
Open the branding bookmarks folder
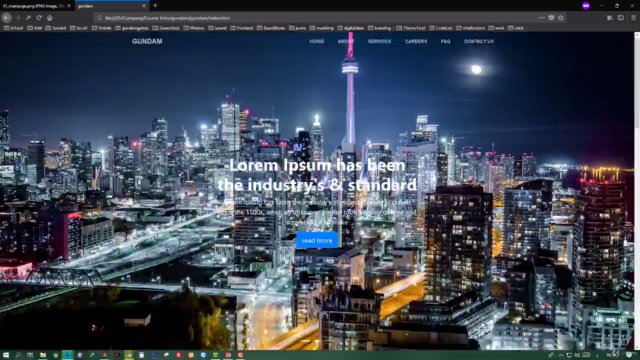pos(379,28)
